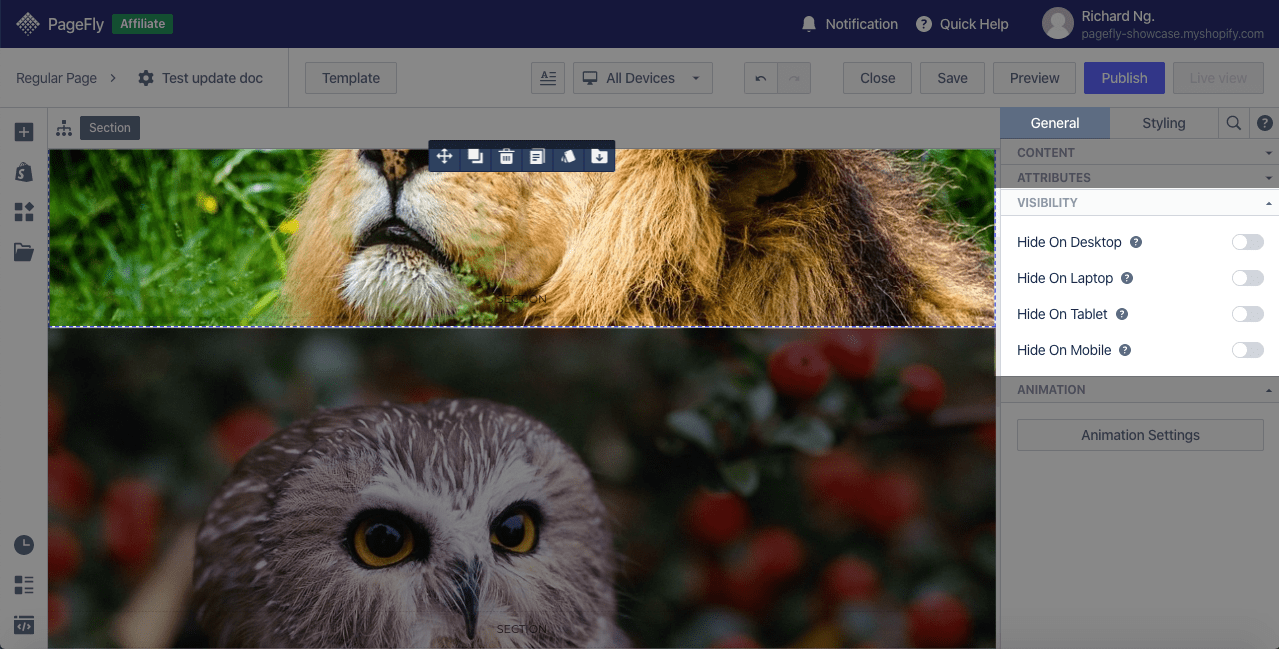The width and height of the screenshot is (1279, 649).
Task: Open inspector help question icon
Action: coord(1265,123)
